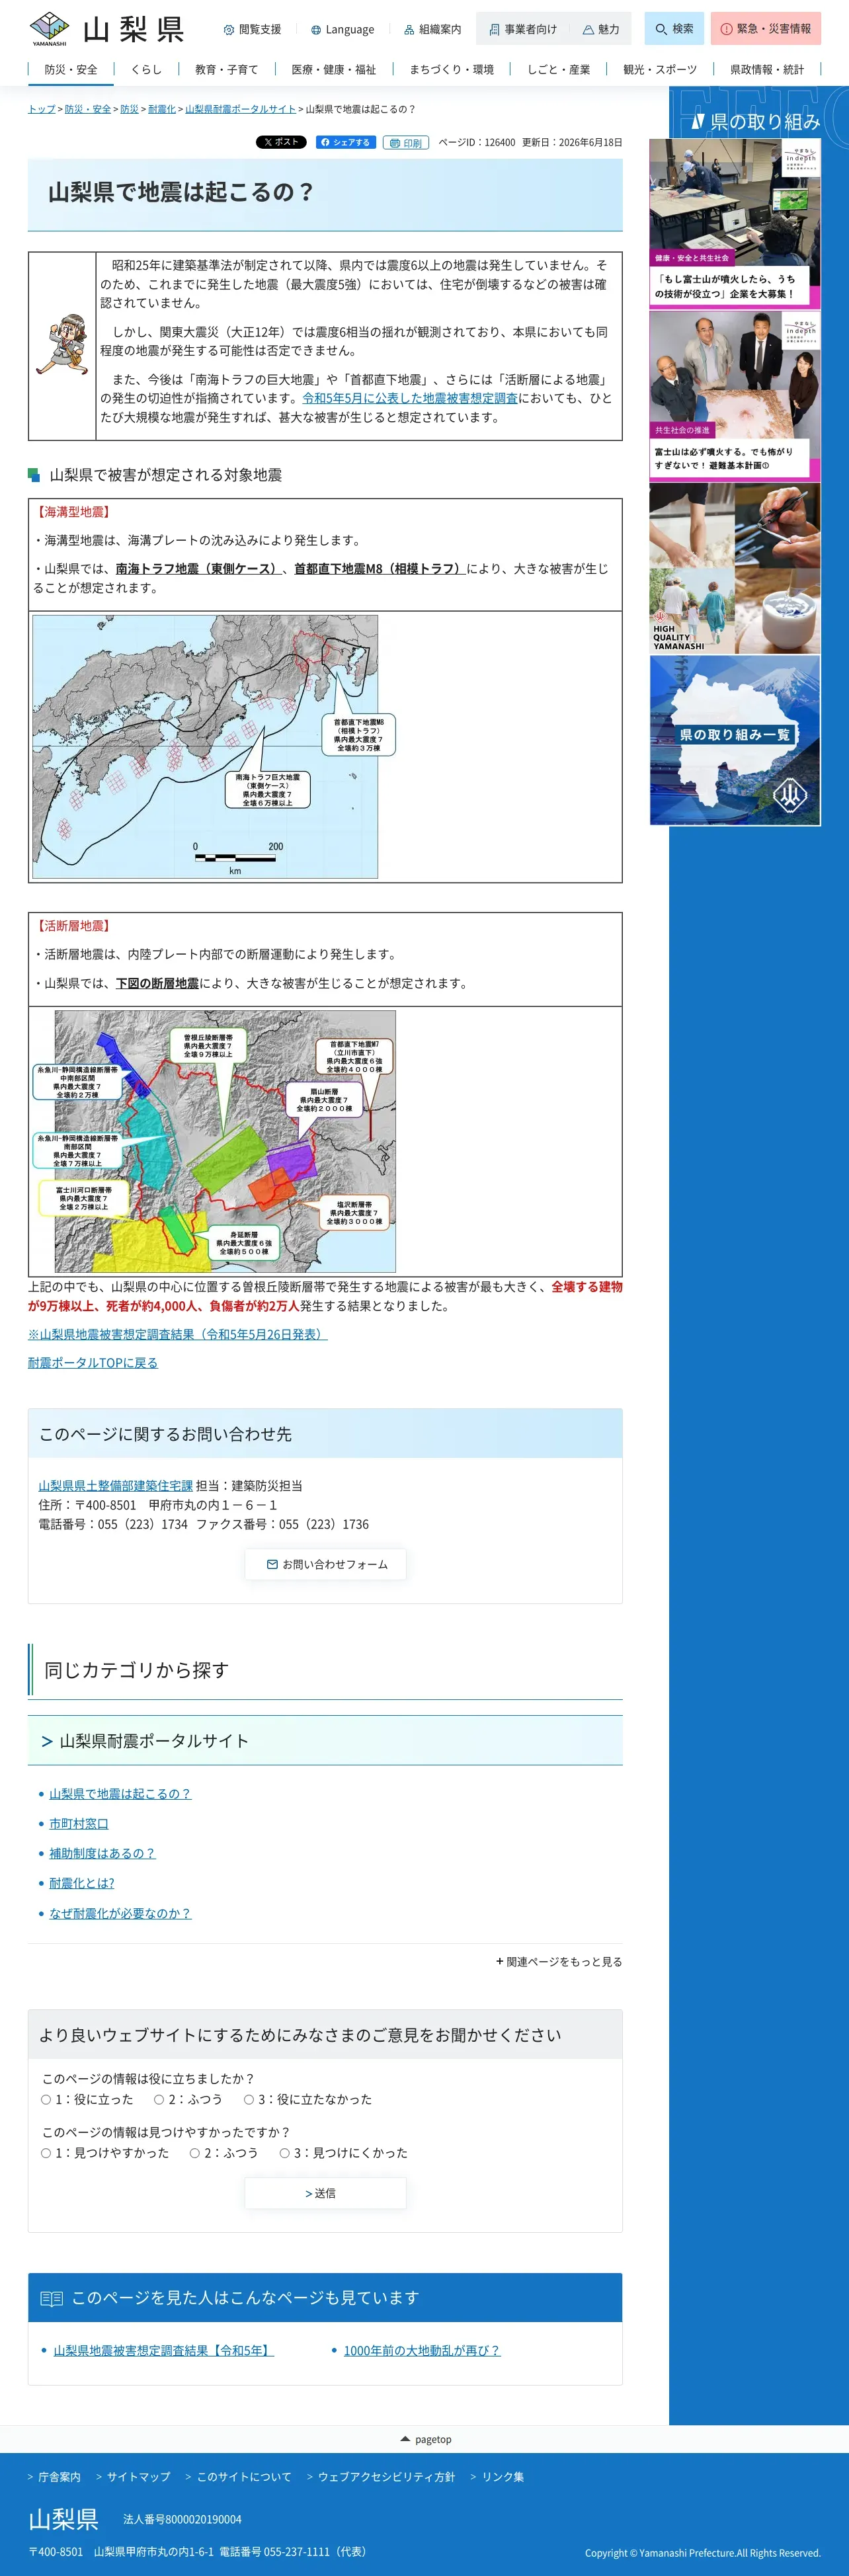849x2576 pixels.
Task: Print the page with 印刷
Action: click(x=406, y=143)
